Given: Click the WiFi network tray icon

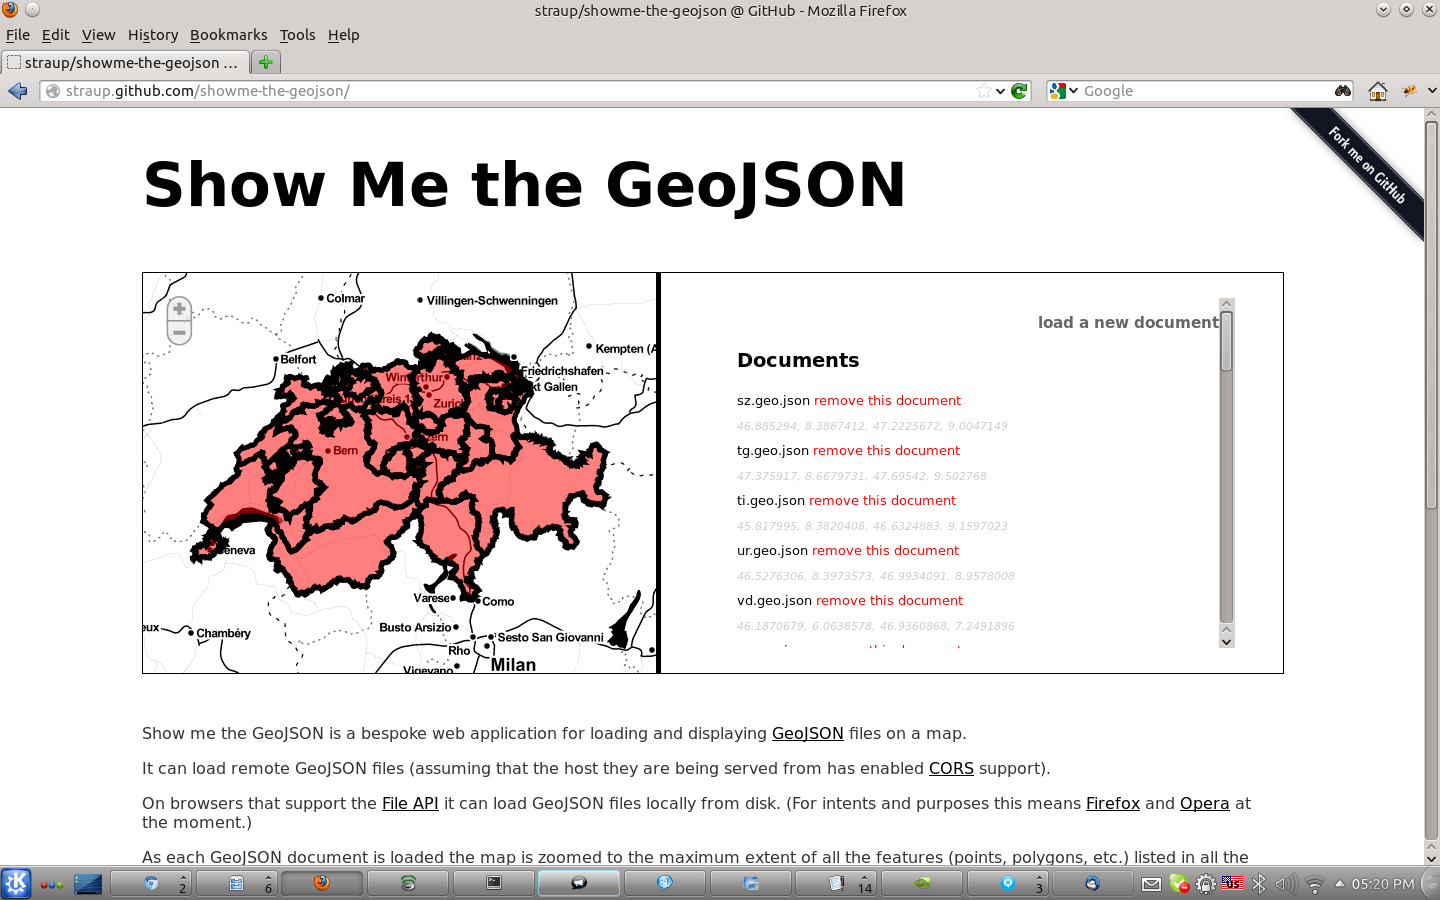Looking at the screenshot, I should coord(1315,884).
